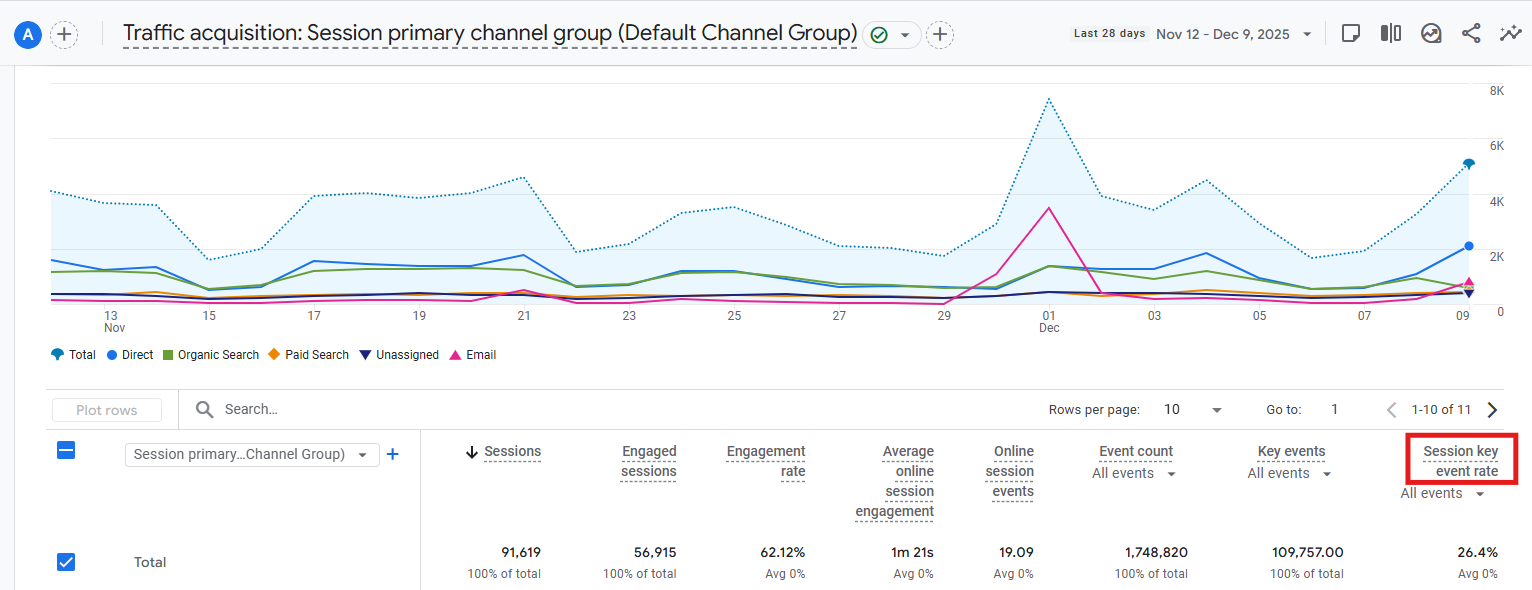Image resolution: width=1532 pixels, height=590 pixels.
Task: Click the average engagement value '1m 21s'
Action: (913, 552)
